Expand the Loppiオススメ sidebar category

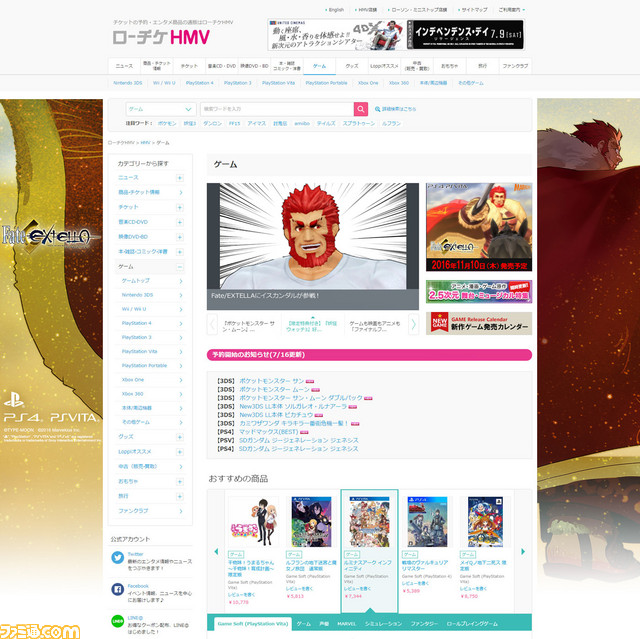[180, 452]
